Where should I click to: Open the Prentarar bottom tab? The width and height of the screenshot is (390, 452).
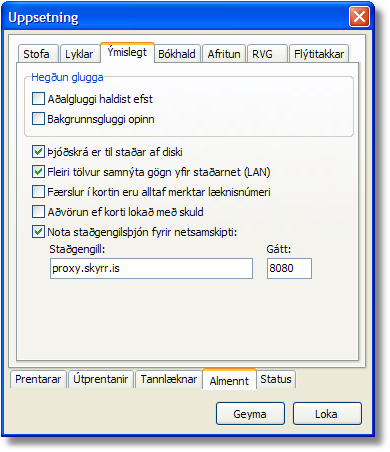click(38, 379)
